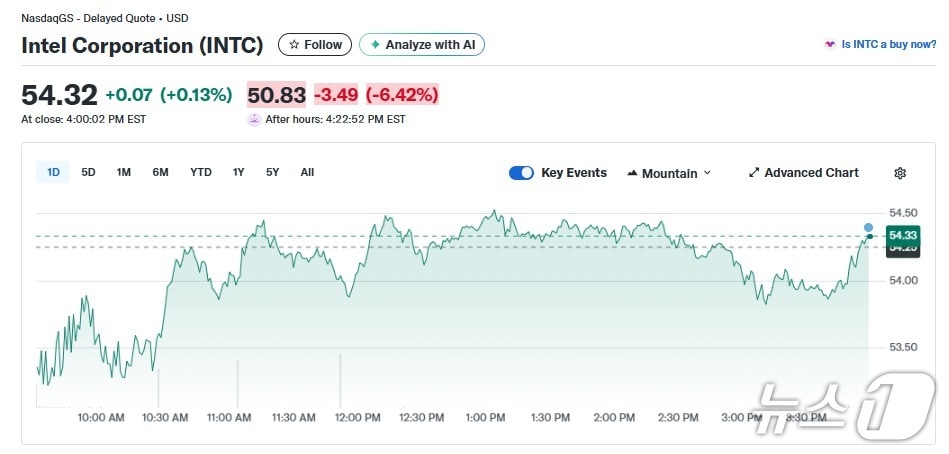Screen dimensions: 949x454
Task: Select the 1D time range tab
Action: [x=54, y=172]
